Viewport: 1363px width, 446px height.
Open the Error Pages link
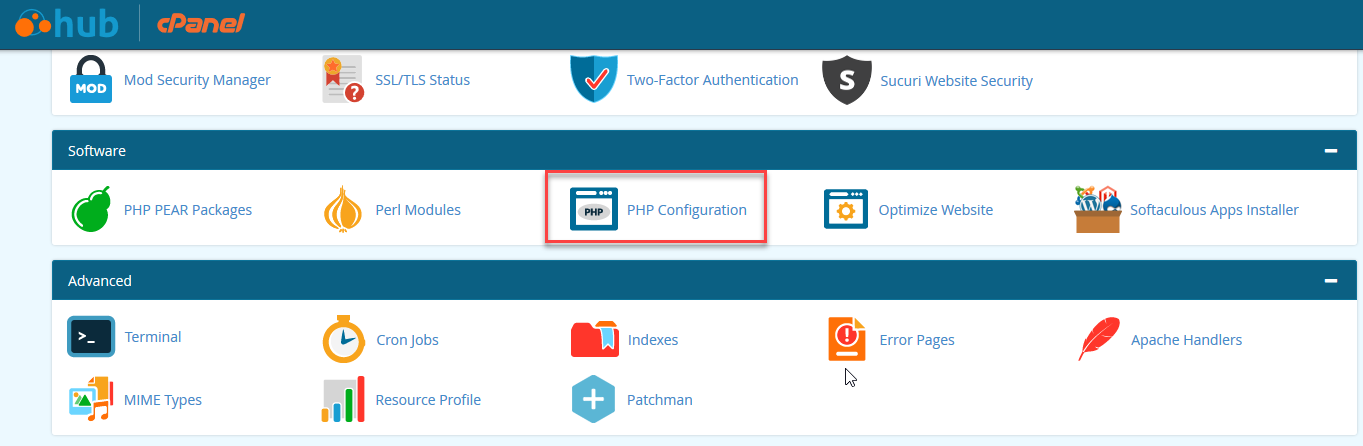[x=916, y=340]
